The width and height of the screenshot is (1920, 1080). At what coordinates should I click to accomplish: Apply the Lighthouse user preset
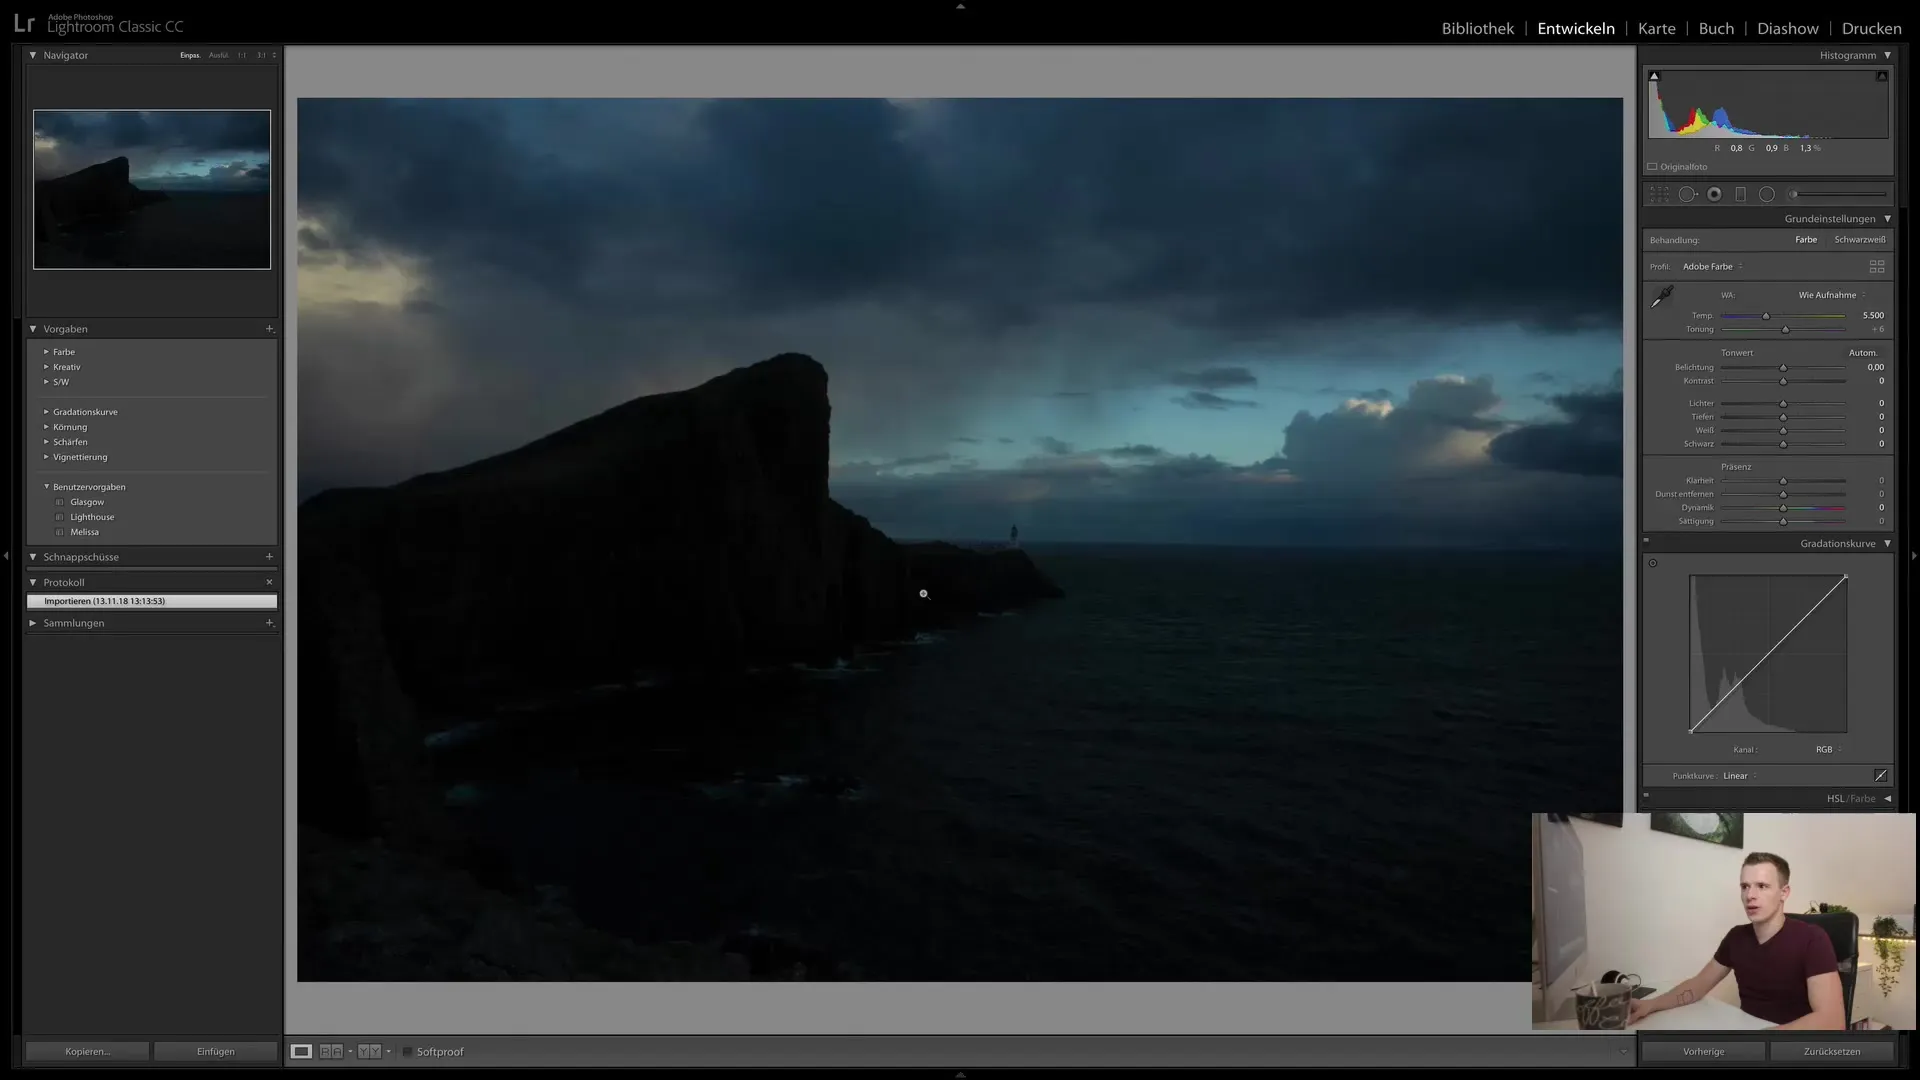(x=92, y=517)
